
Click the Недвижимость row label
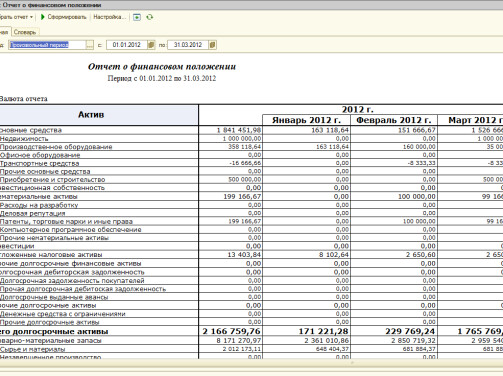(x=24, y=139)
